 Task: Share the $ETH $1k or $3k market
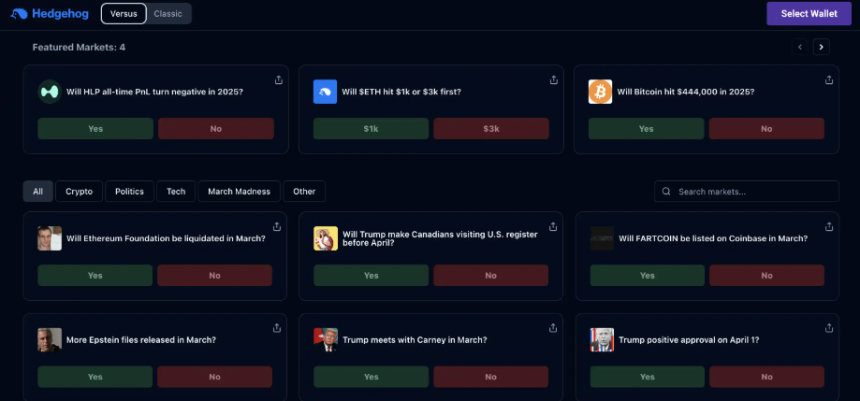(x=553, y=80)
